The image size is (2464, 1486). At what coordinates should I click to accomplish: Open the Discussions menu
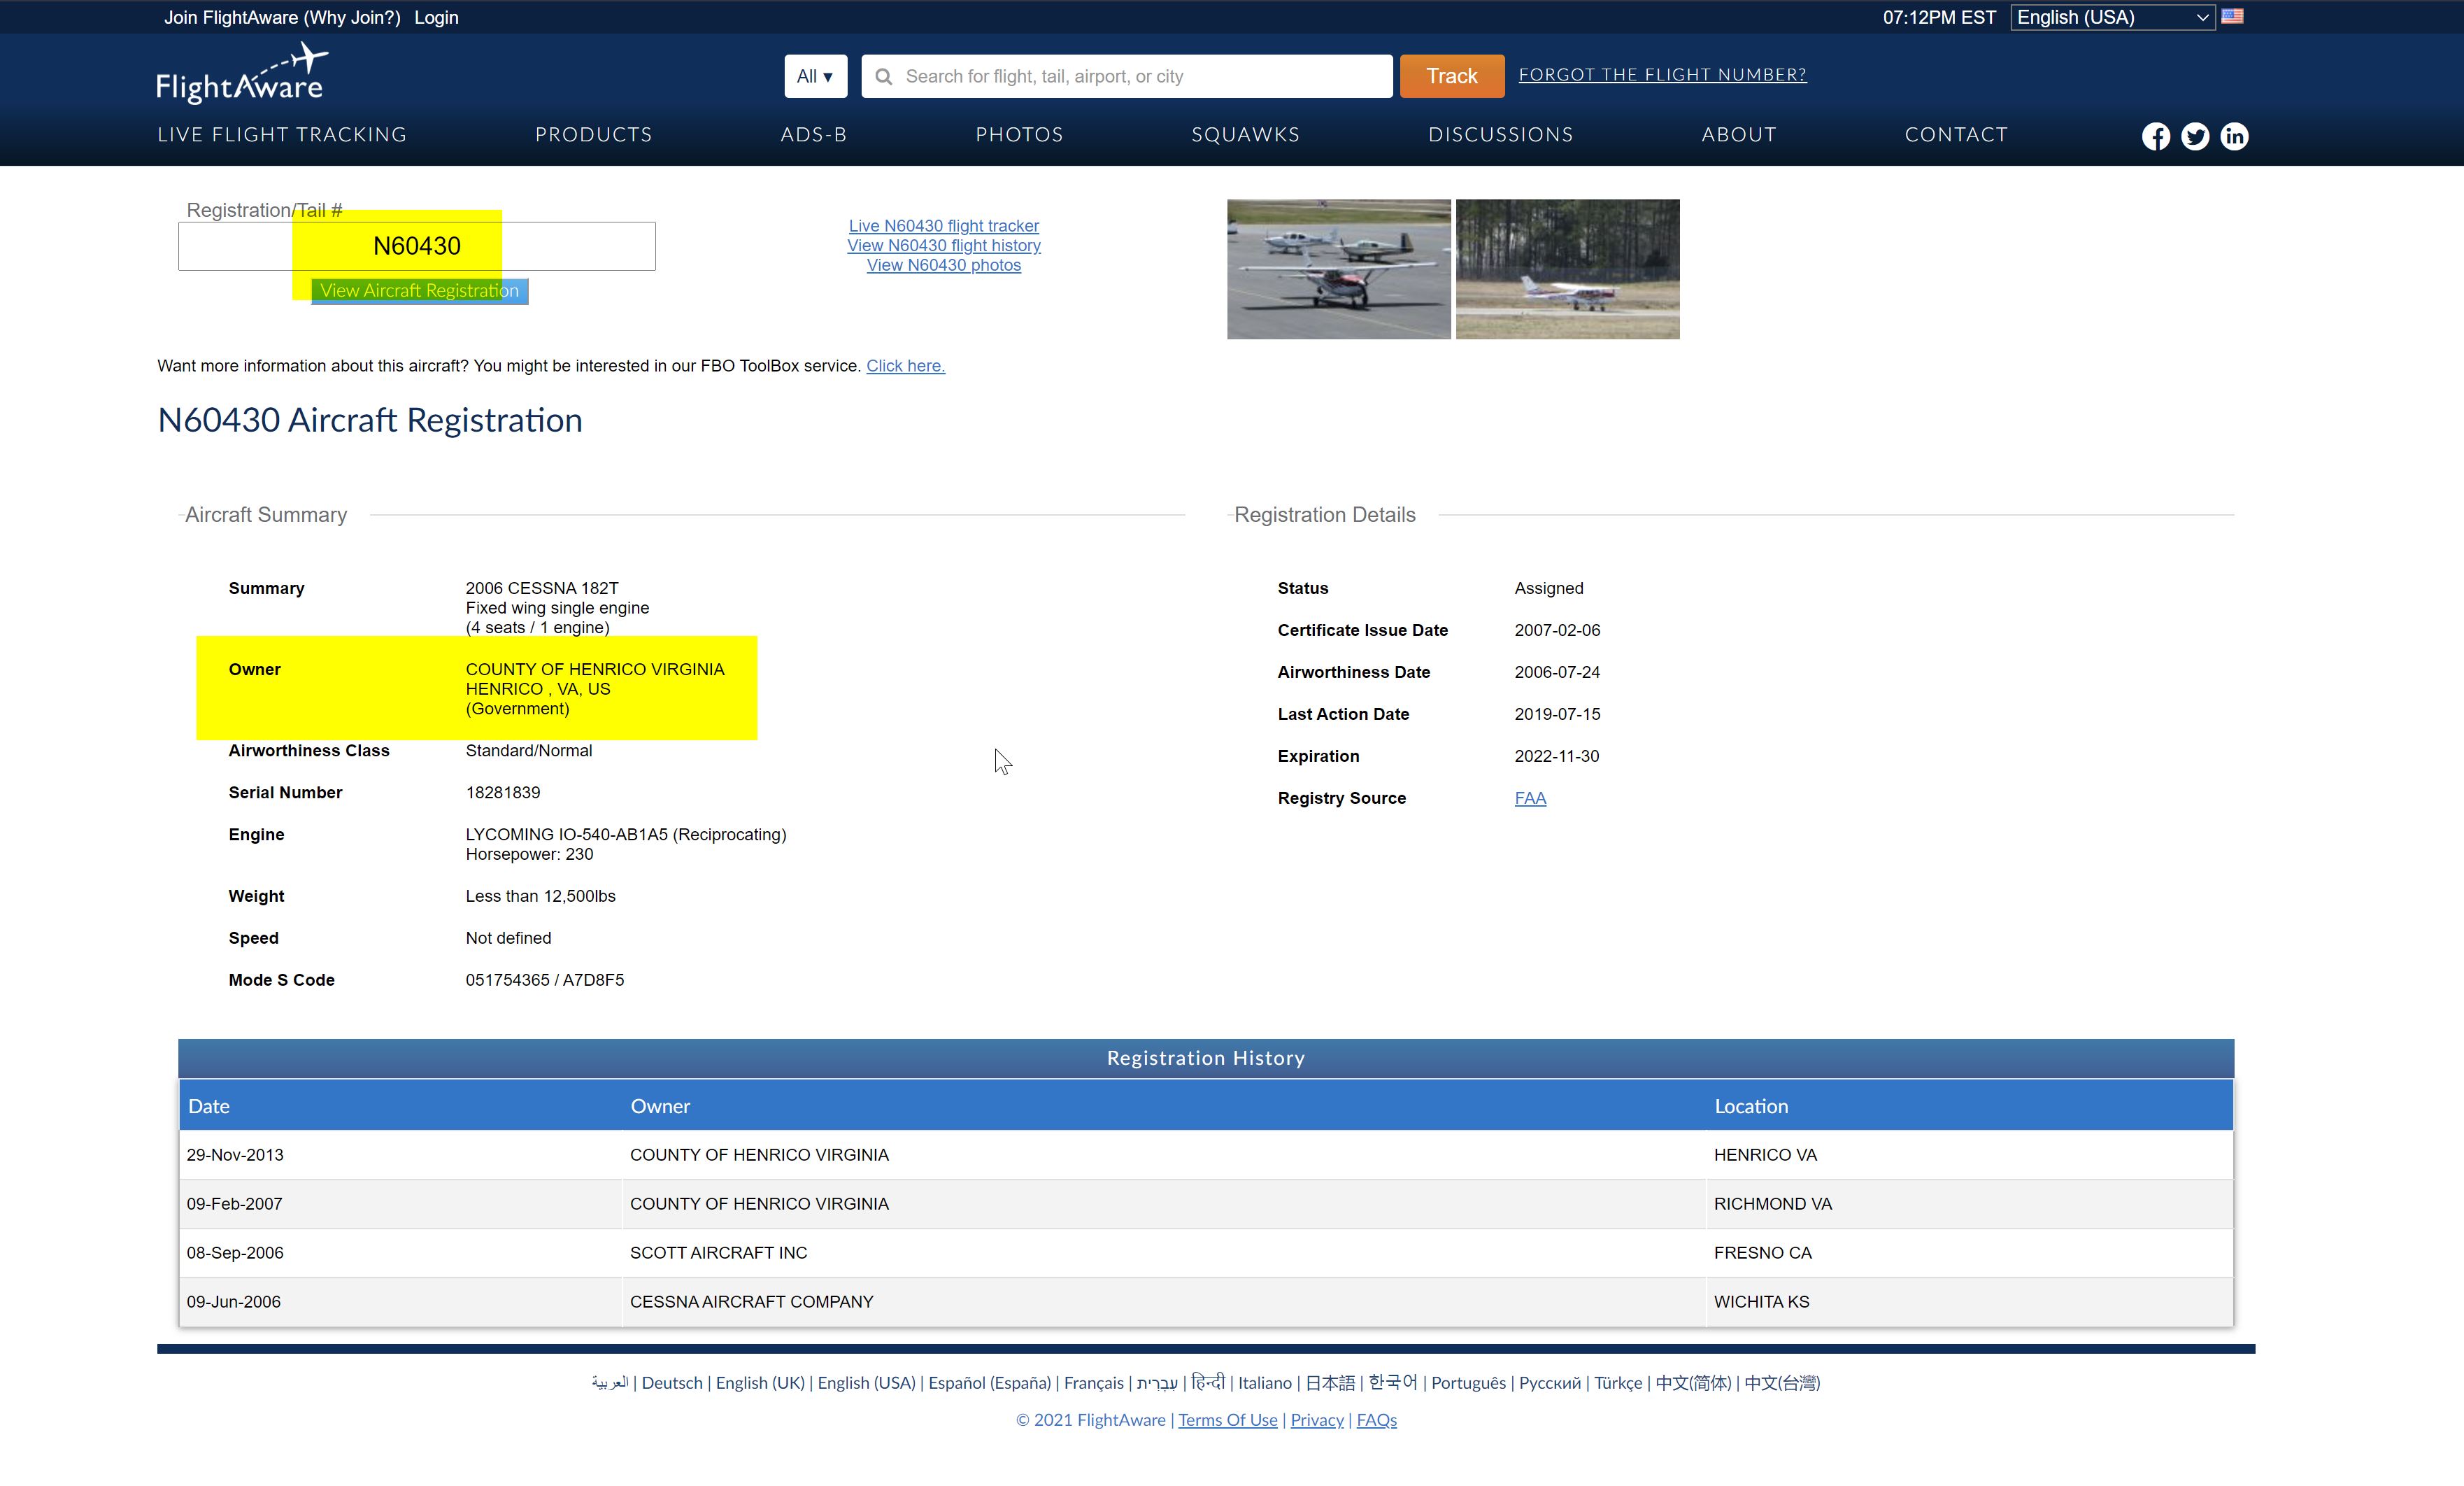1500,135
